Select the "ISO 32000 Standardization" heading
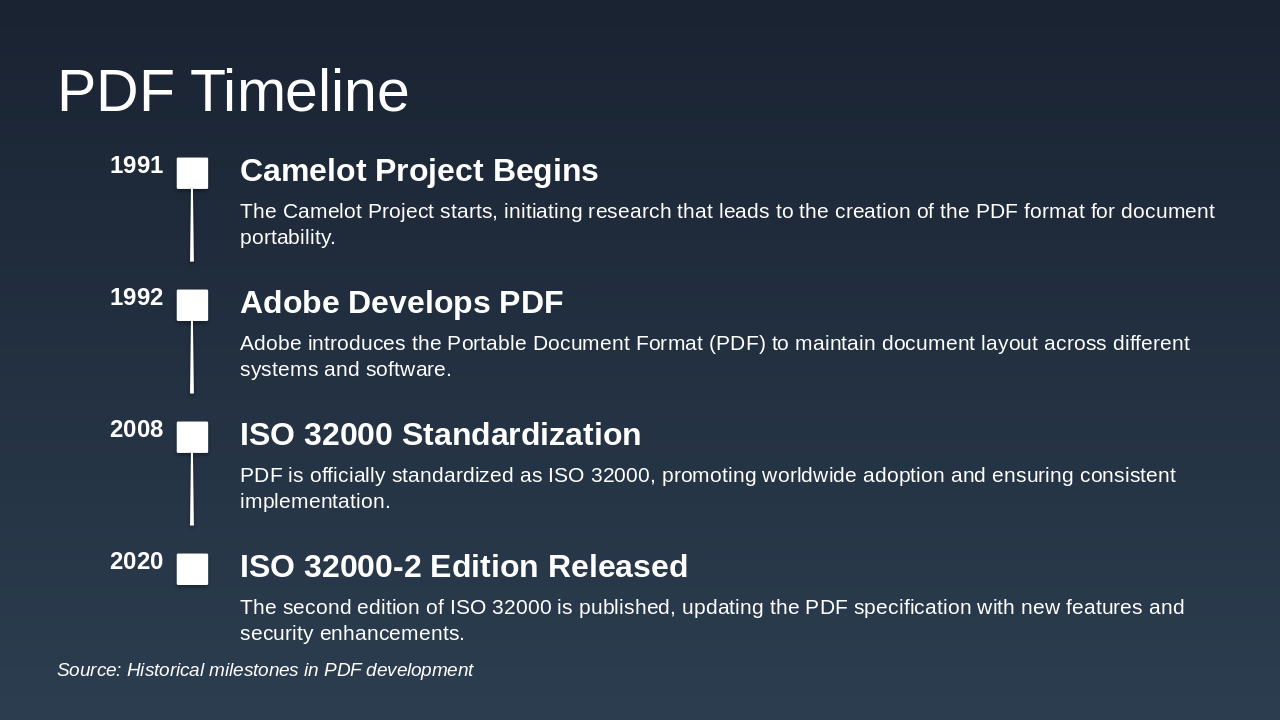 pos(440,435)
